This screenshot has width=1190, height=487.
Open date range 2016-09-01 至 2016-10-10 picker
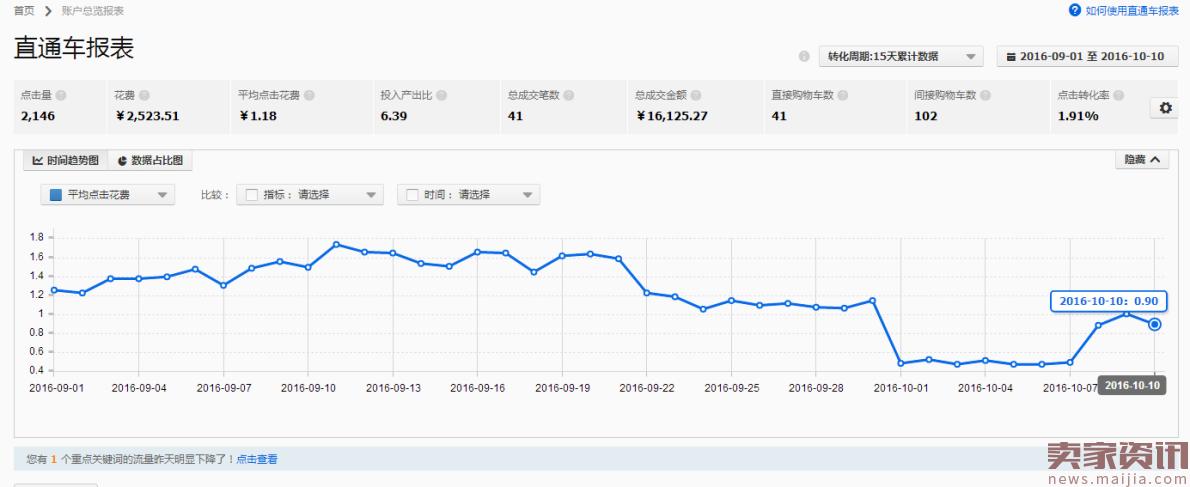tap(1088, 56)
